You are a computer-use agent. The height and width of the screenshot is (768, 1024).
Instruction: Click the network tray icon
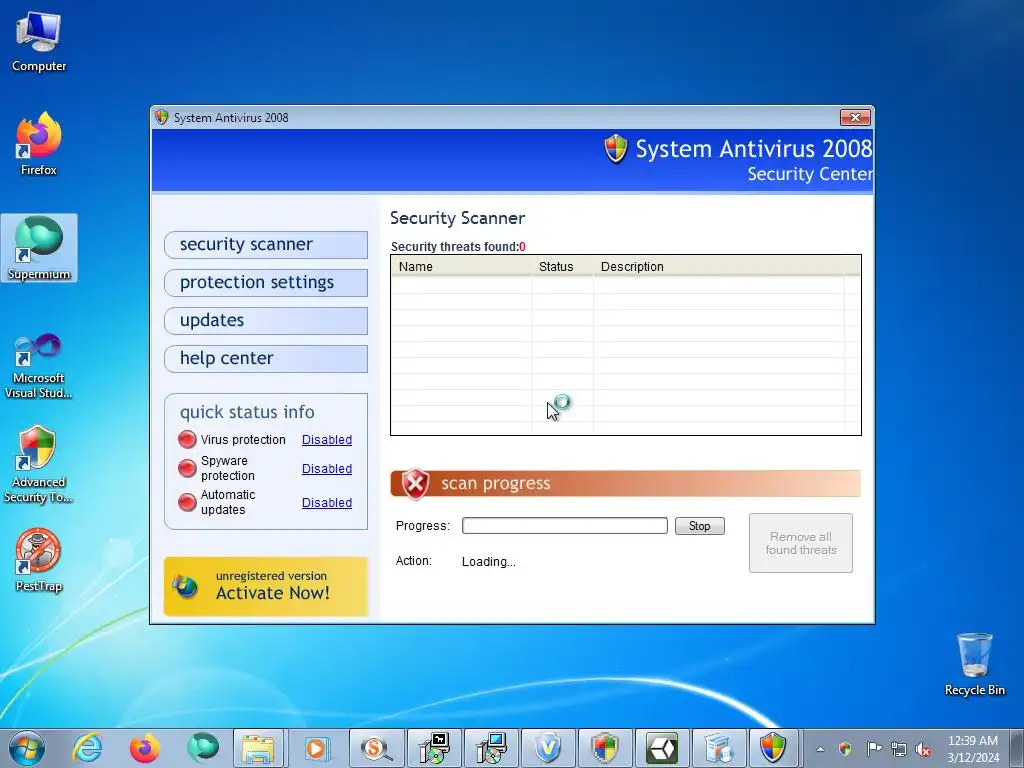pyautogui.click(x=899, y=749)
